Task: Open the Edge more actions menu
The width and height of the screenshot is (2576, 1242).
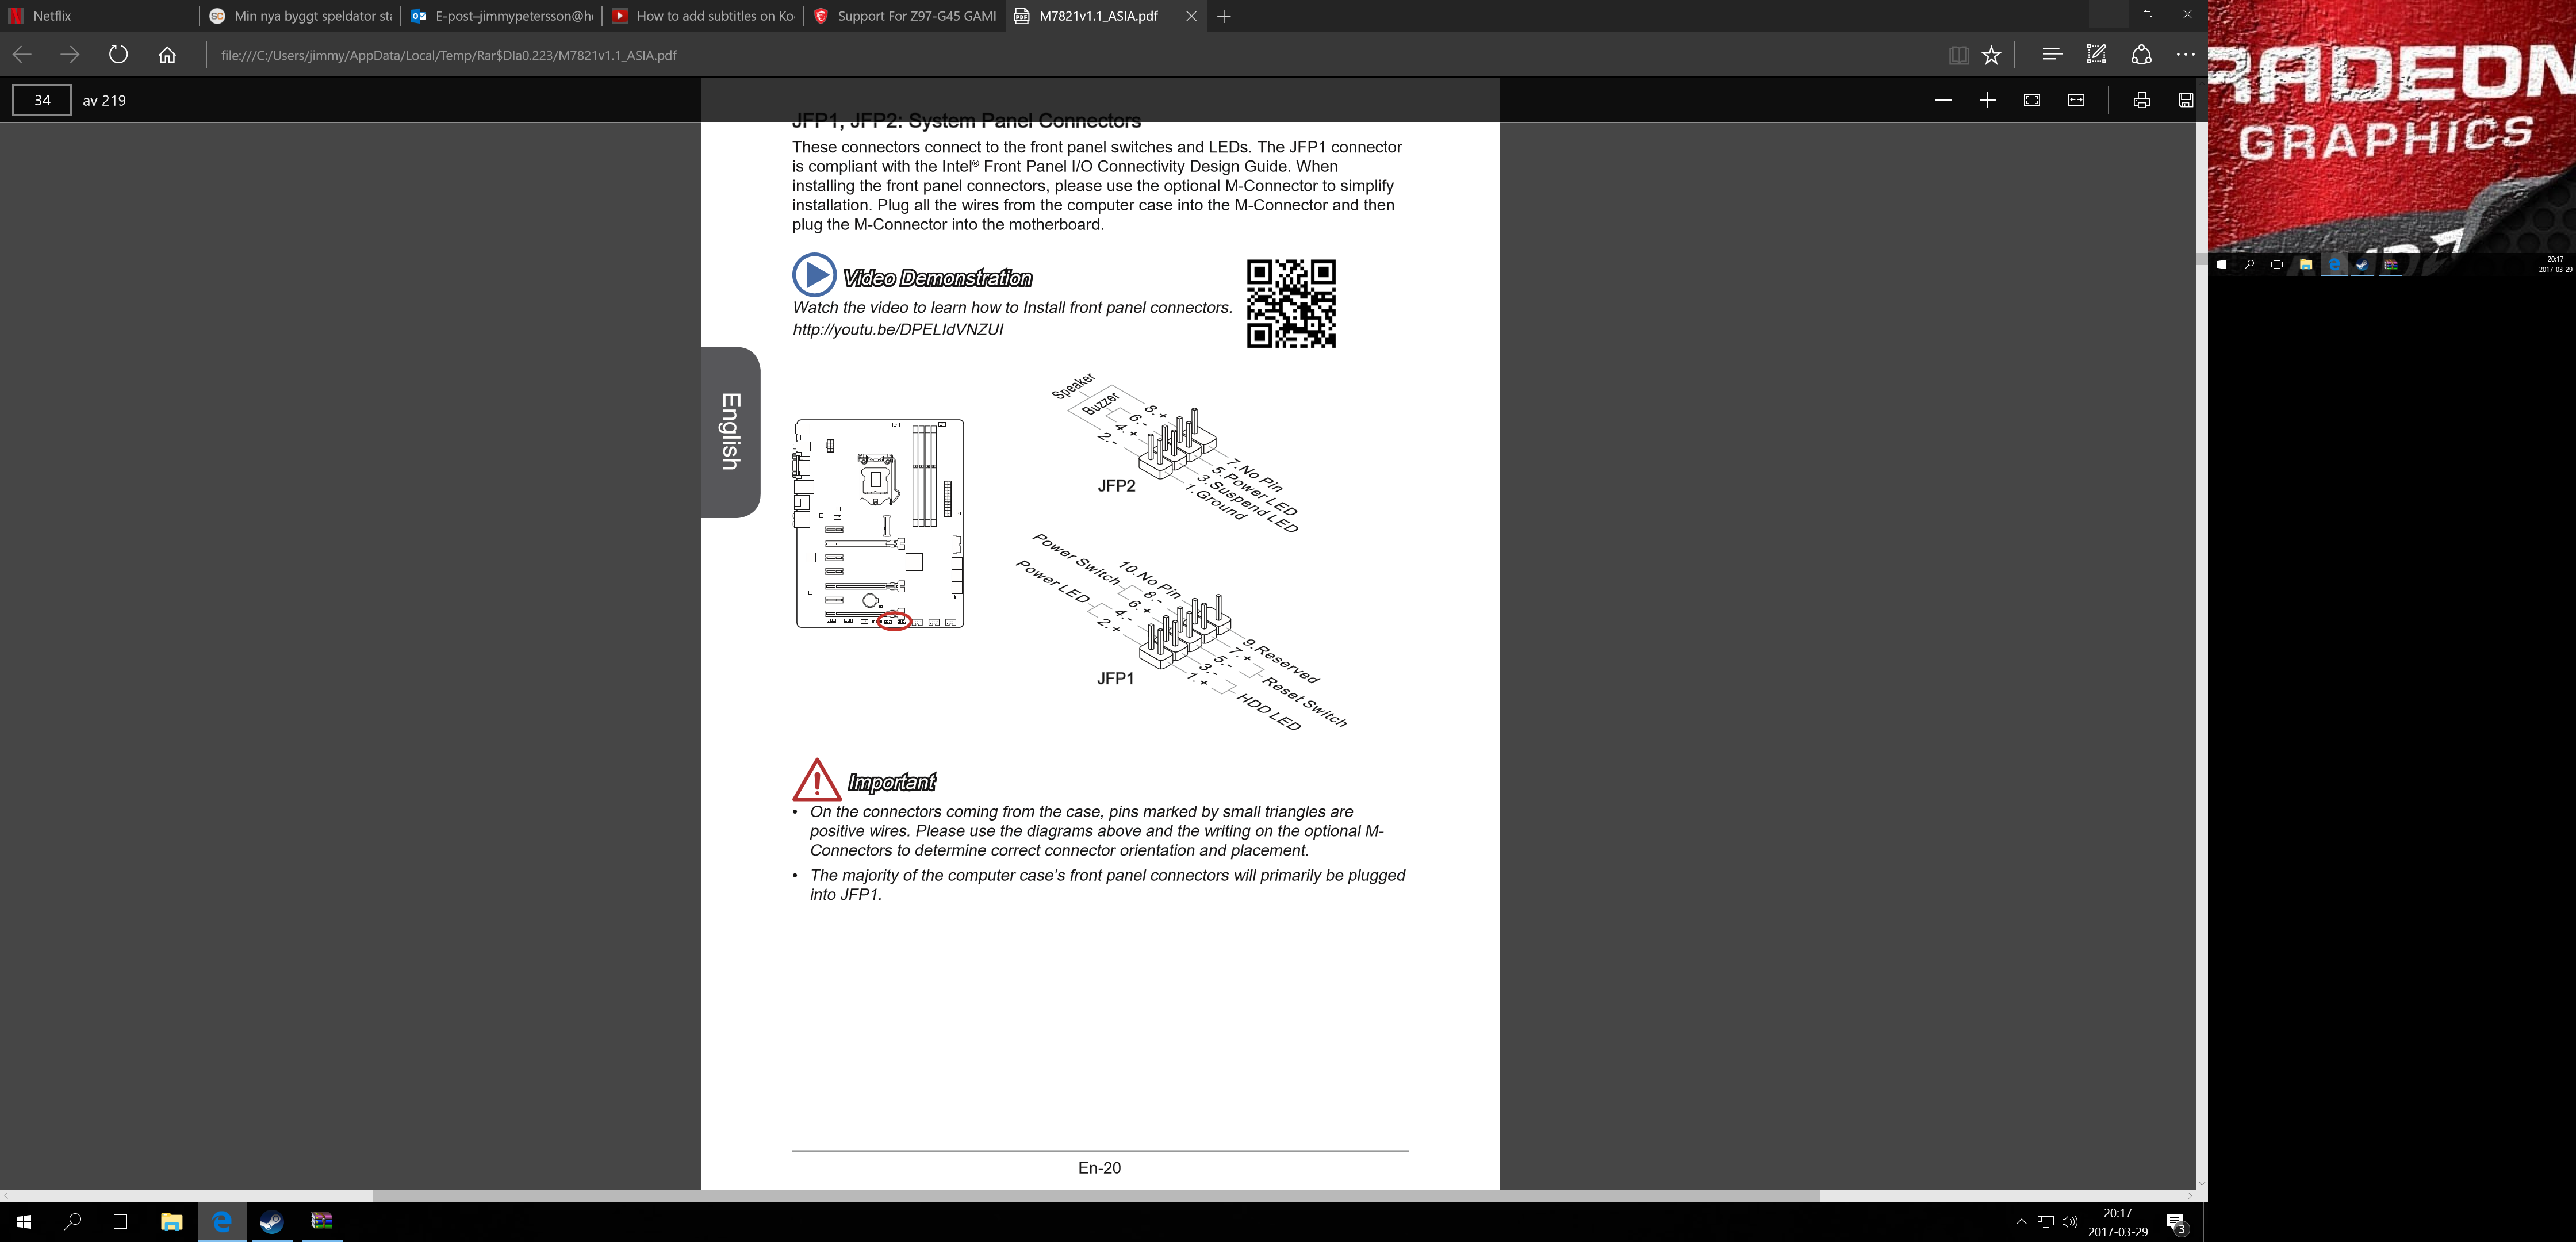Action: (x=2186, y=55)
